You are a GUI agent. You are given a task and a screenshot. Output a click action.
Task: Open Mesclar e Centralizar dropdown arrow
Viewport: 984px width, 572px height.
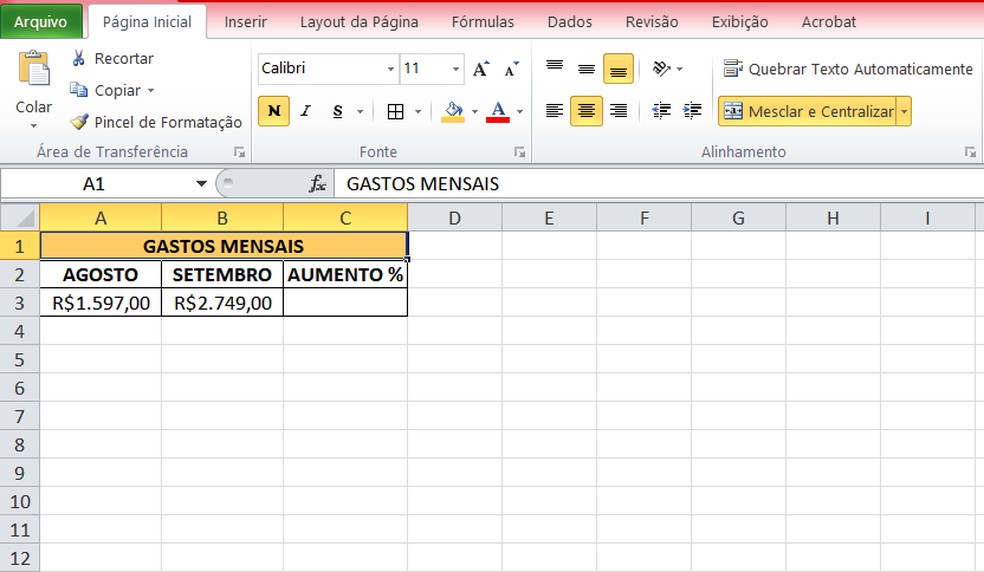pos(904,112)
